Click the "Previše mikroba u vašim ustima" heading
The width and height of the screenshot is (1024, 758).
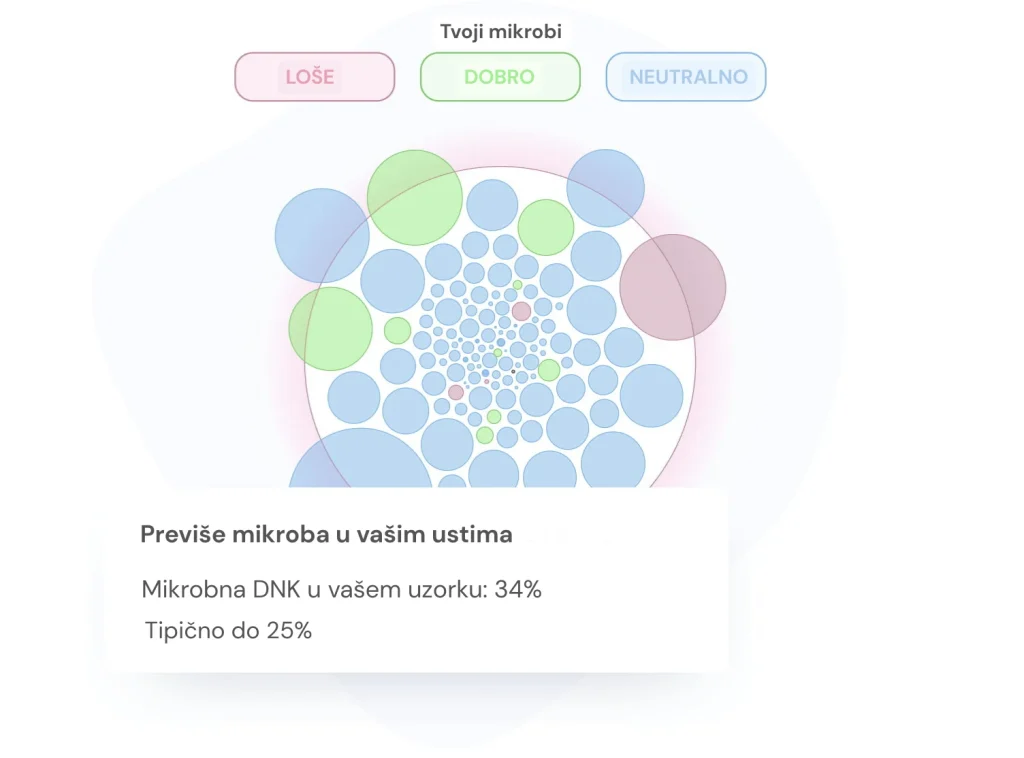click(326, 534)
